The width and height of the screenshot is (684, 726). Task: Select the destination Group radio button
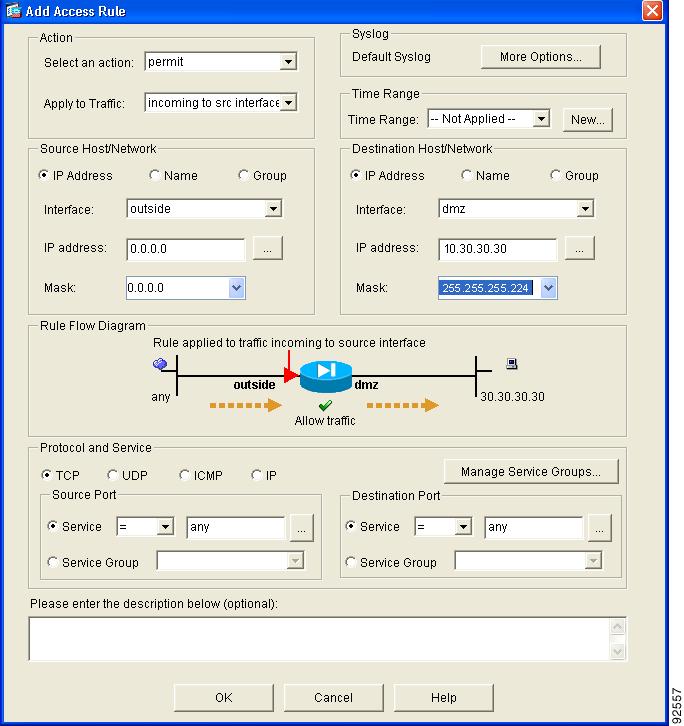pyautogui.click(x=556, y=175)
